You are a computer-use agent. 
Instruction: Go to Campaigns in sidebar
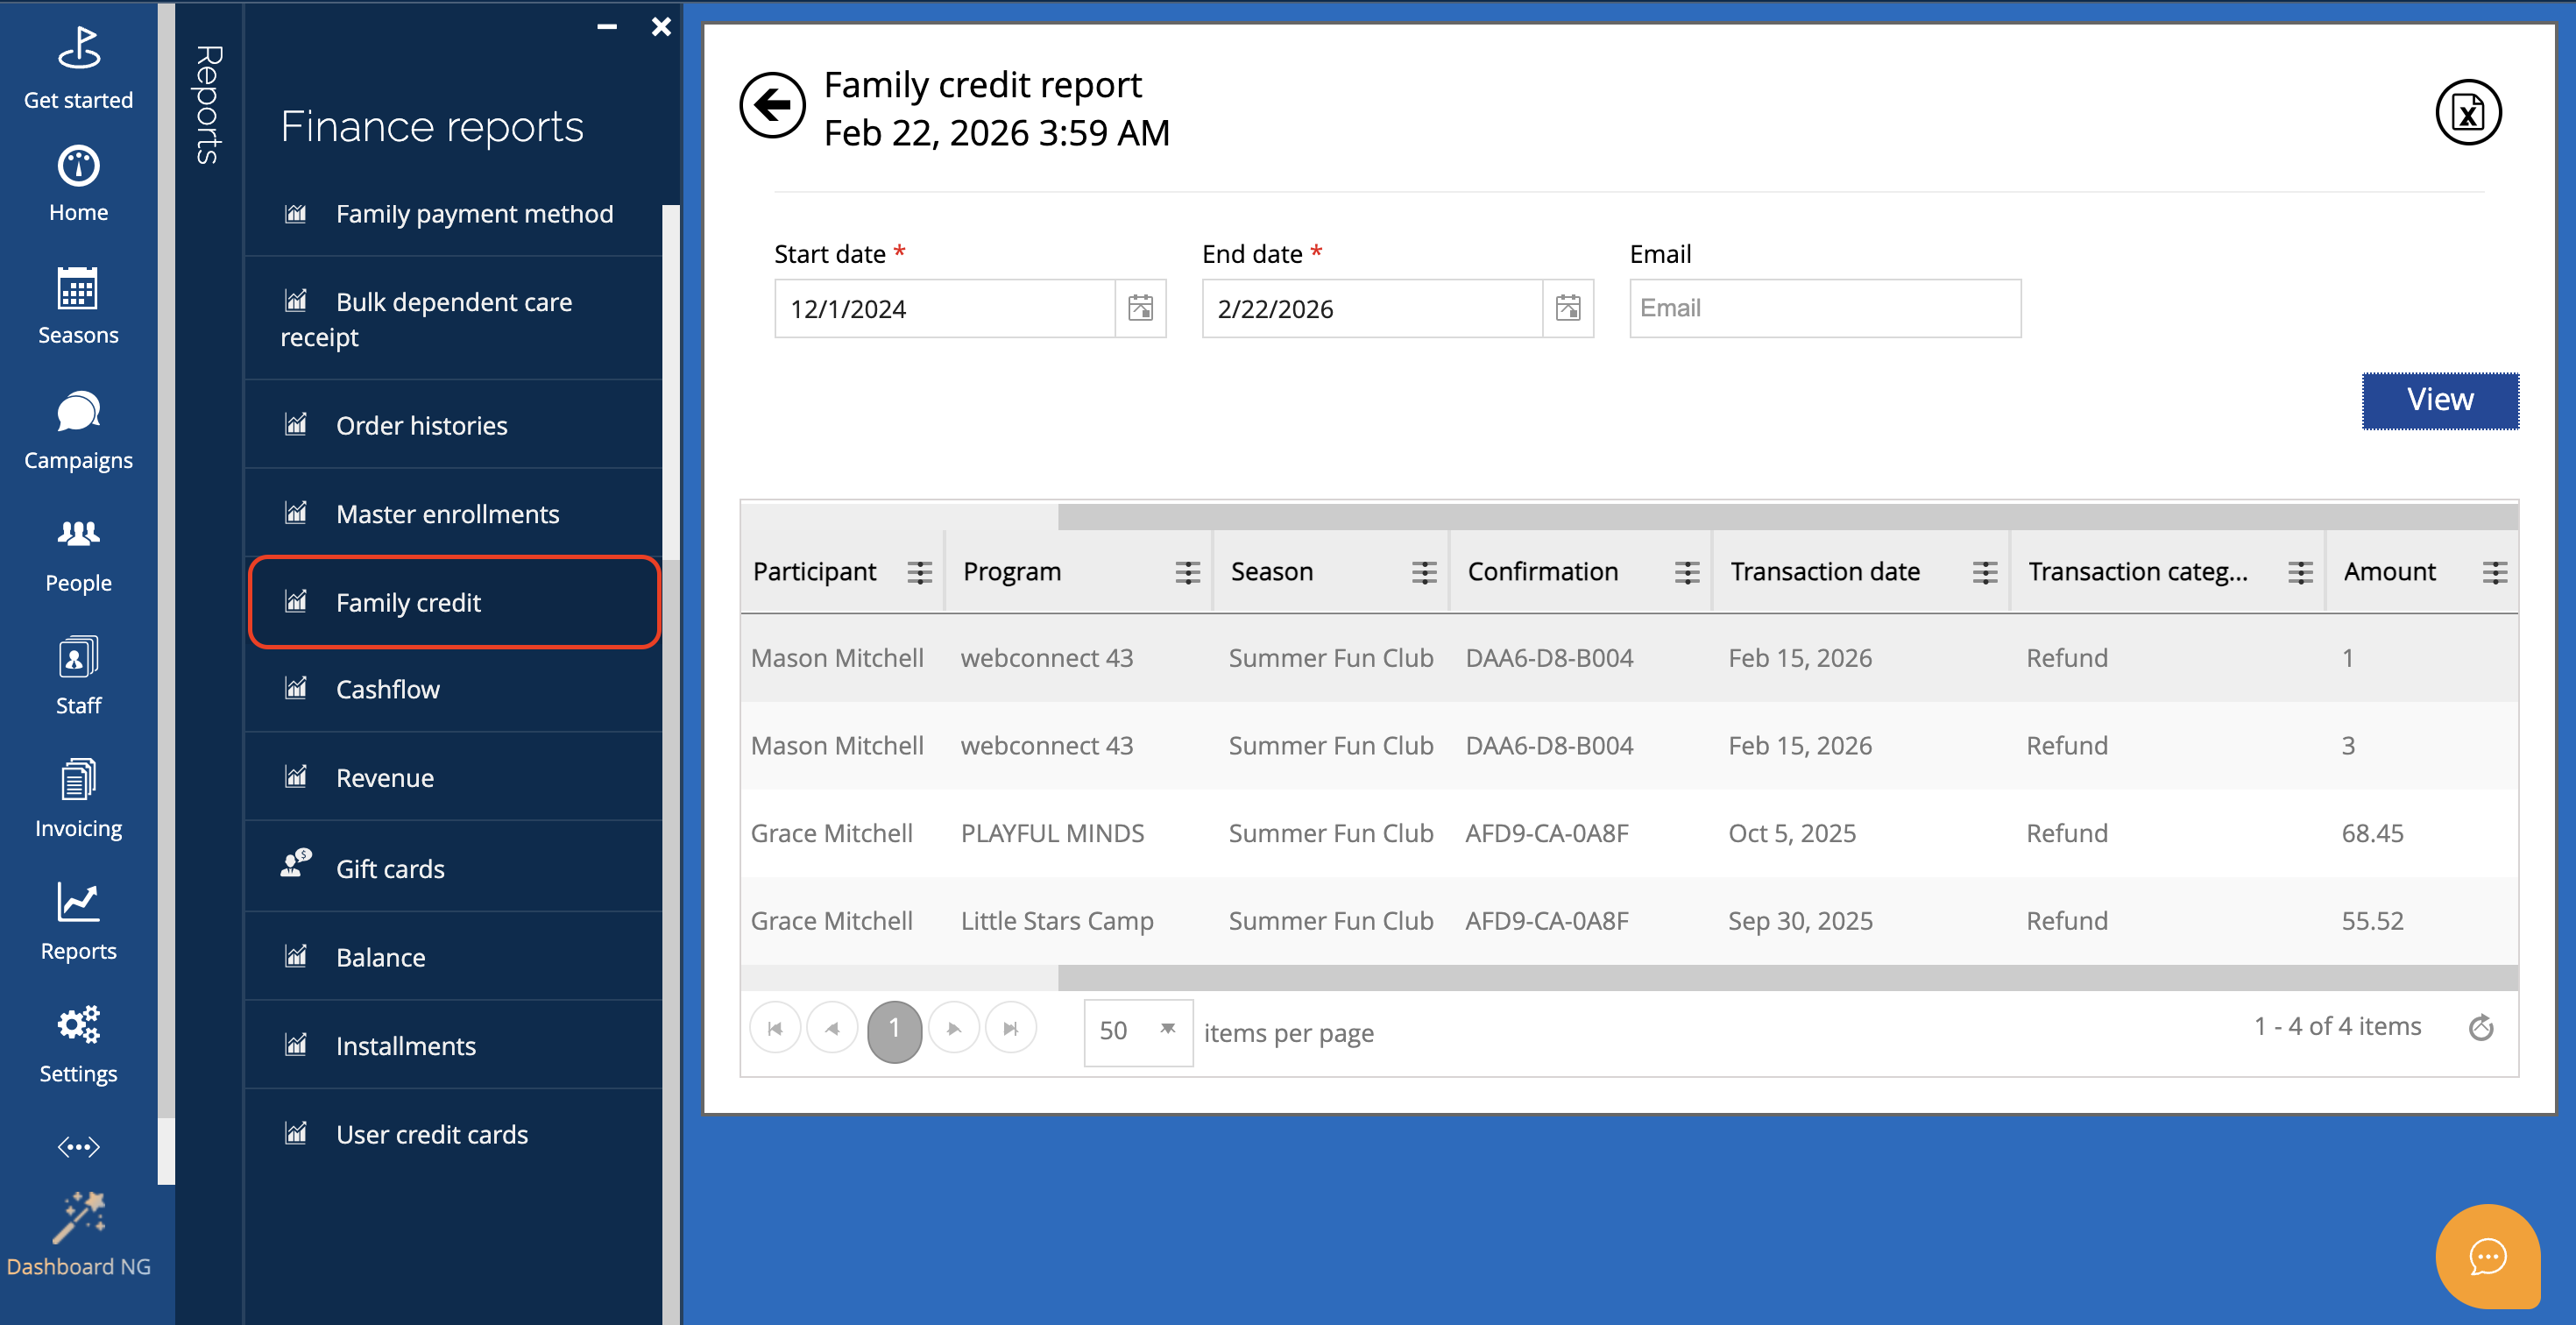[x=78, y=431]
